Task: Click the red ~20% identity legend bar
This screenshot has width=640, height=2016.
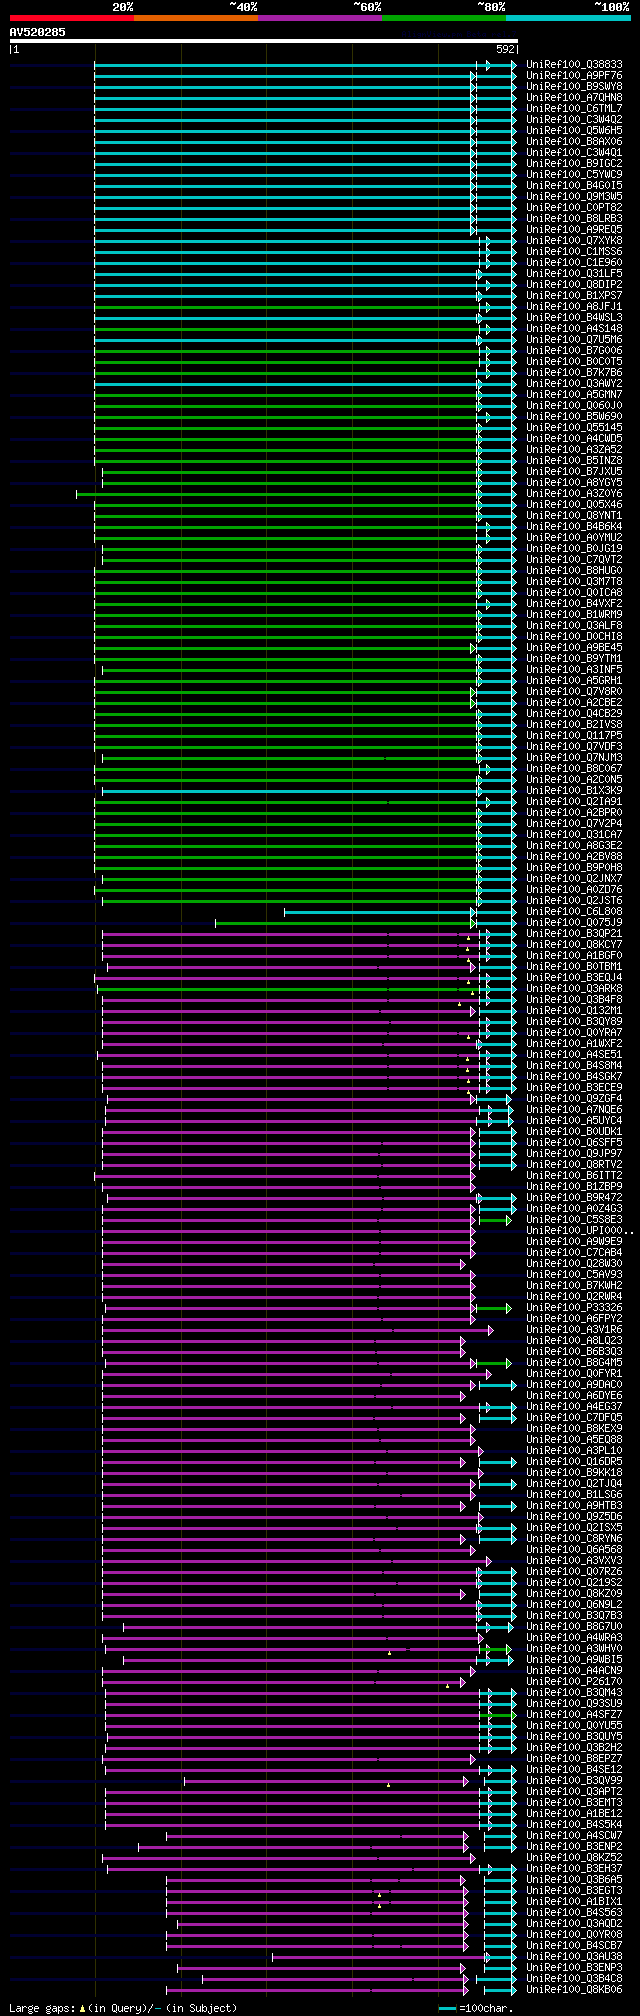Action: pos(72,18)
